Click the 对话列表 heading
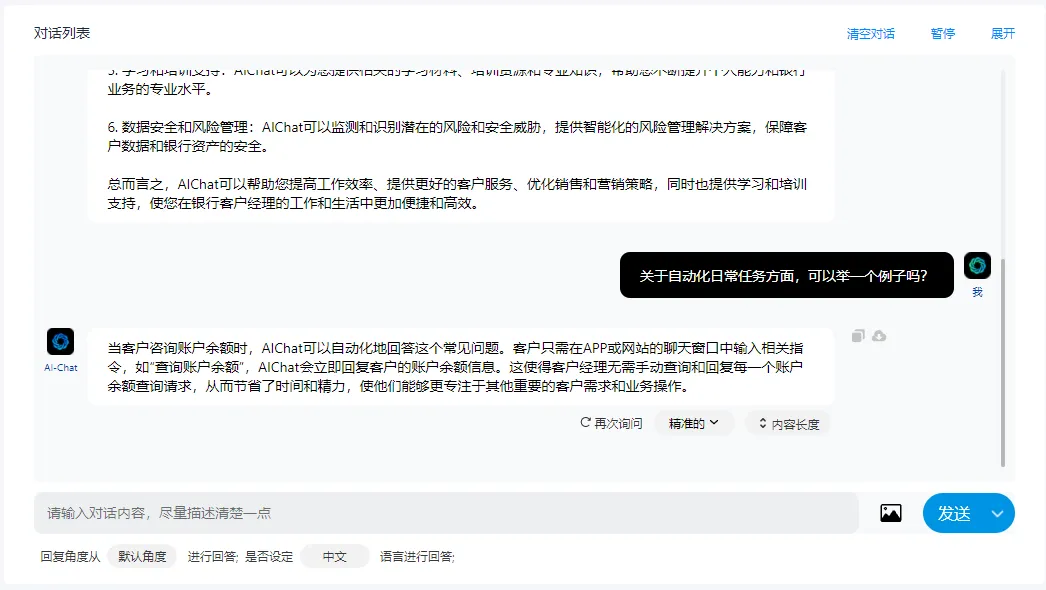The image size is (1046, 590). click(x=62, y=33)
